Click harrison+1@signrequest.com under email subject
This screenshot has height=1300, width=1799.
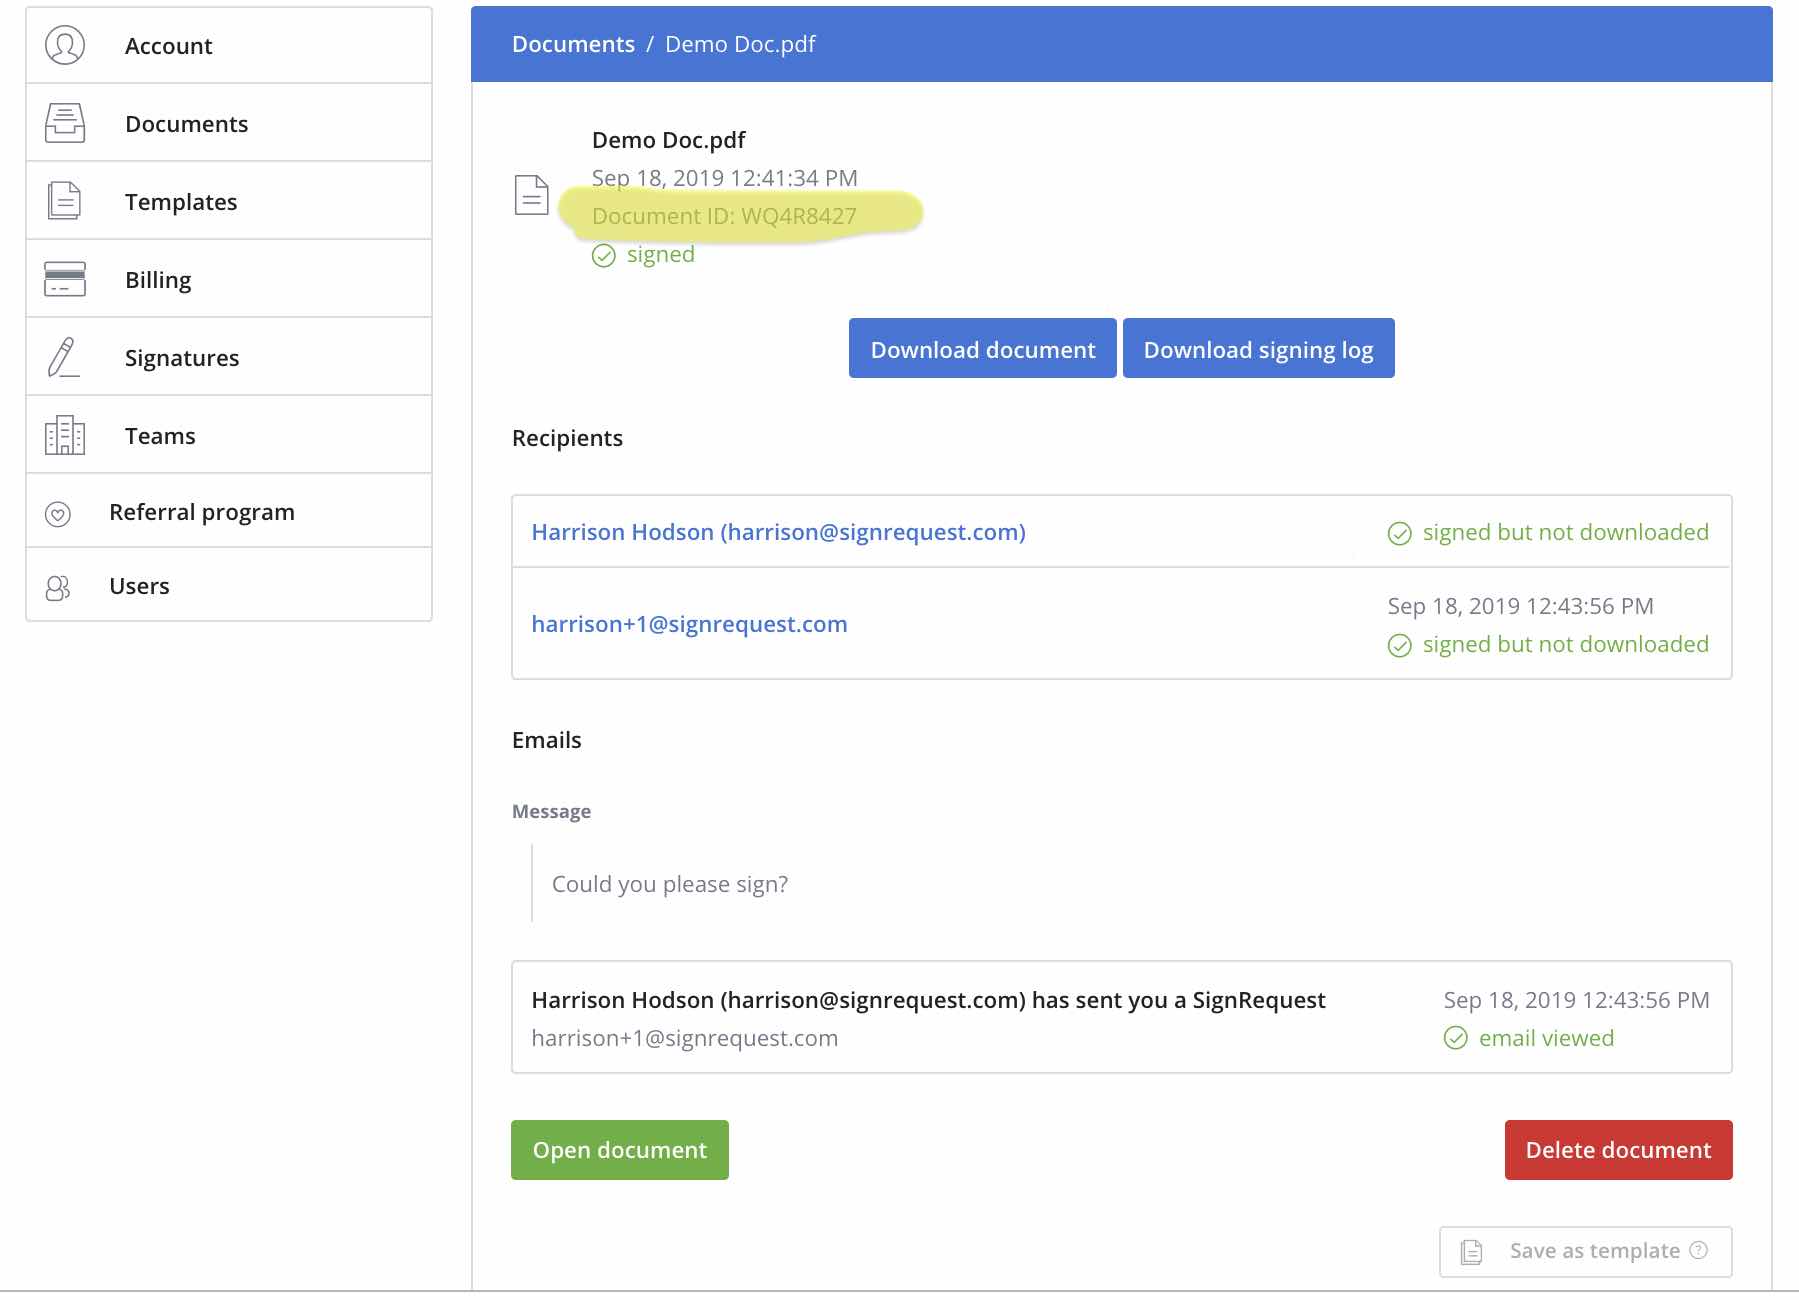[685, 1038]
